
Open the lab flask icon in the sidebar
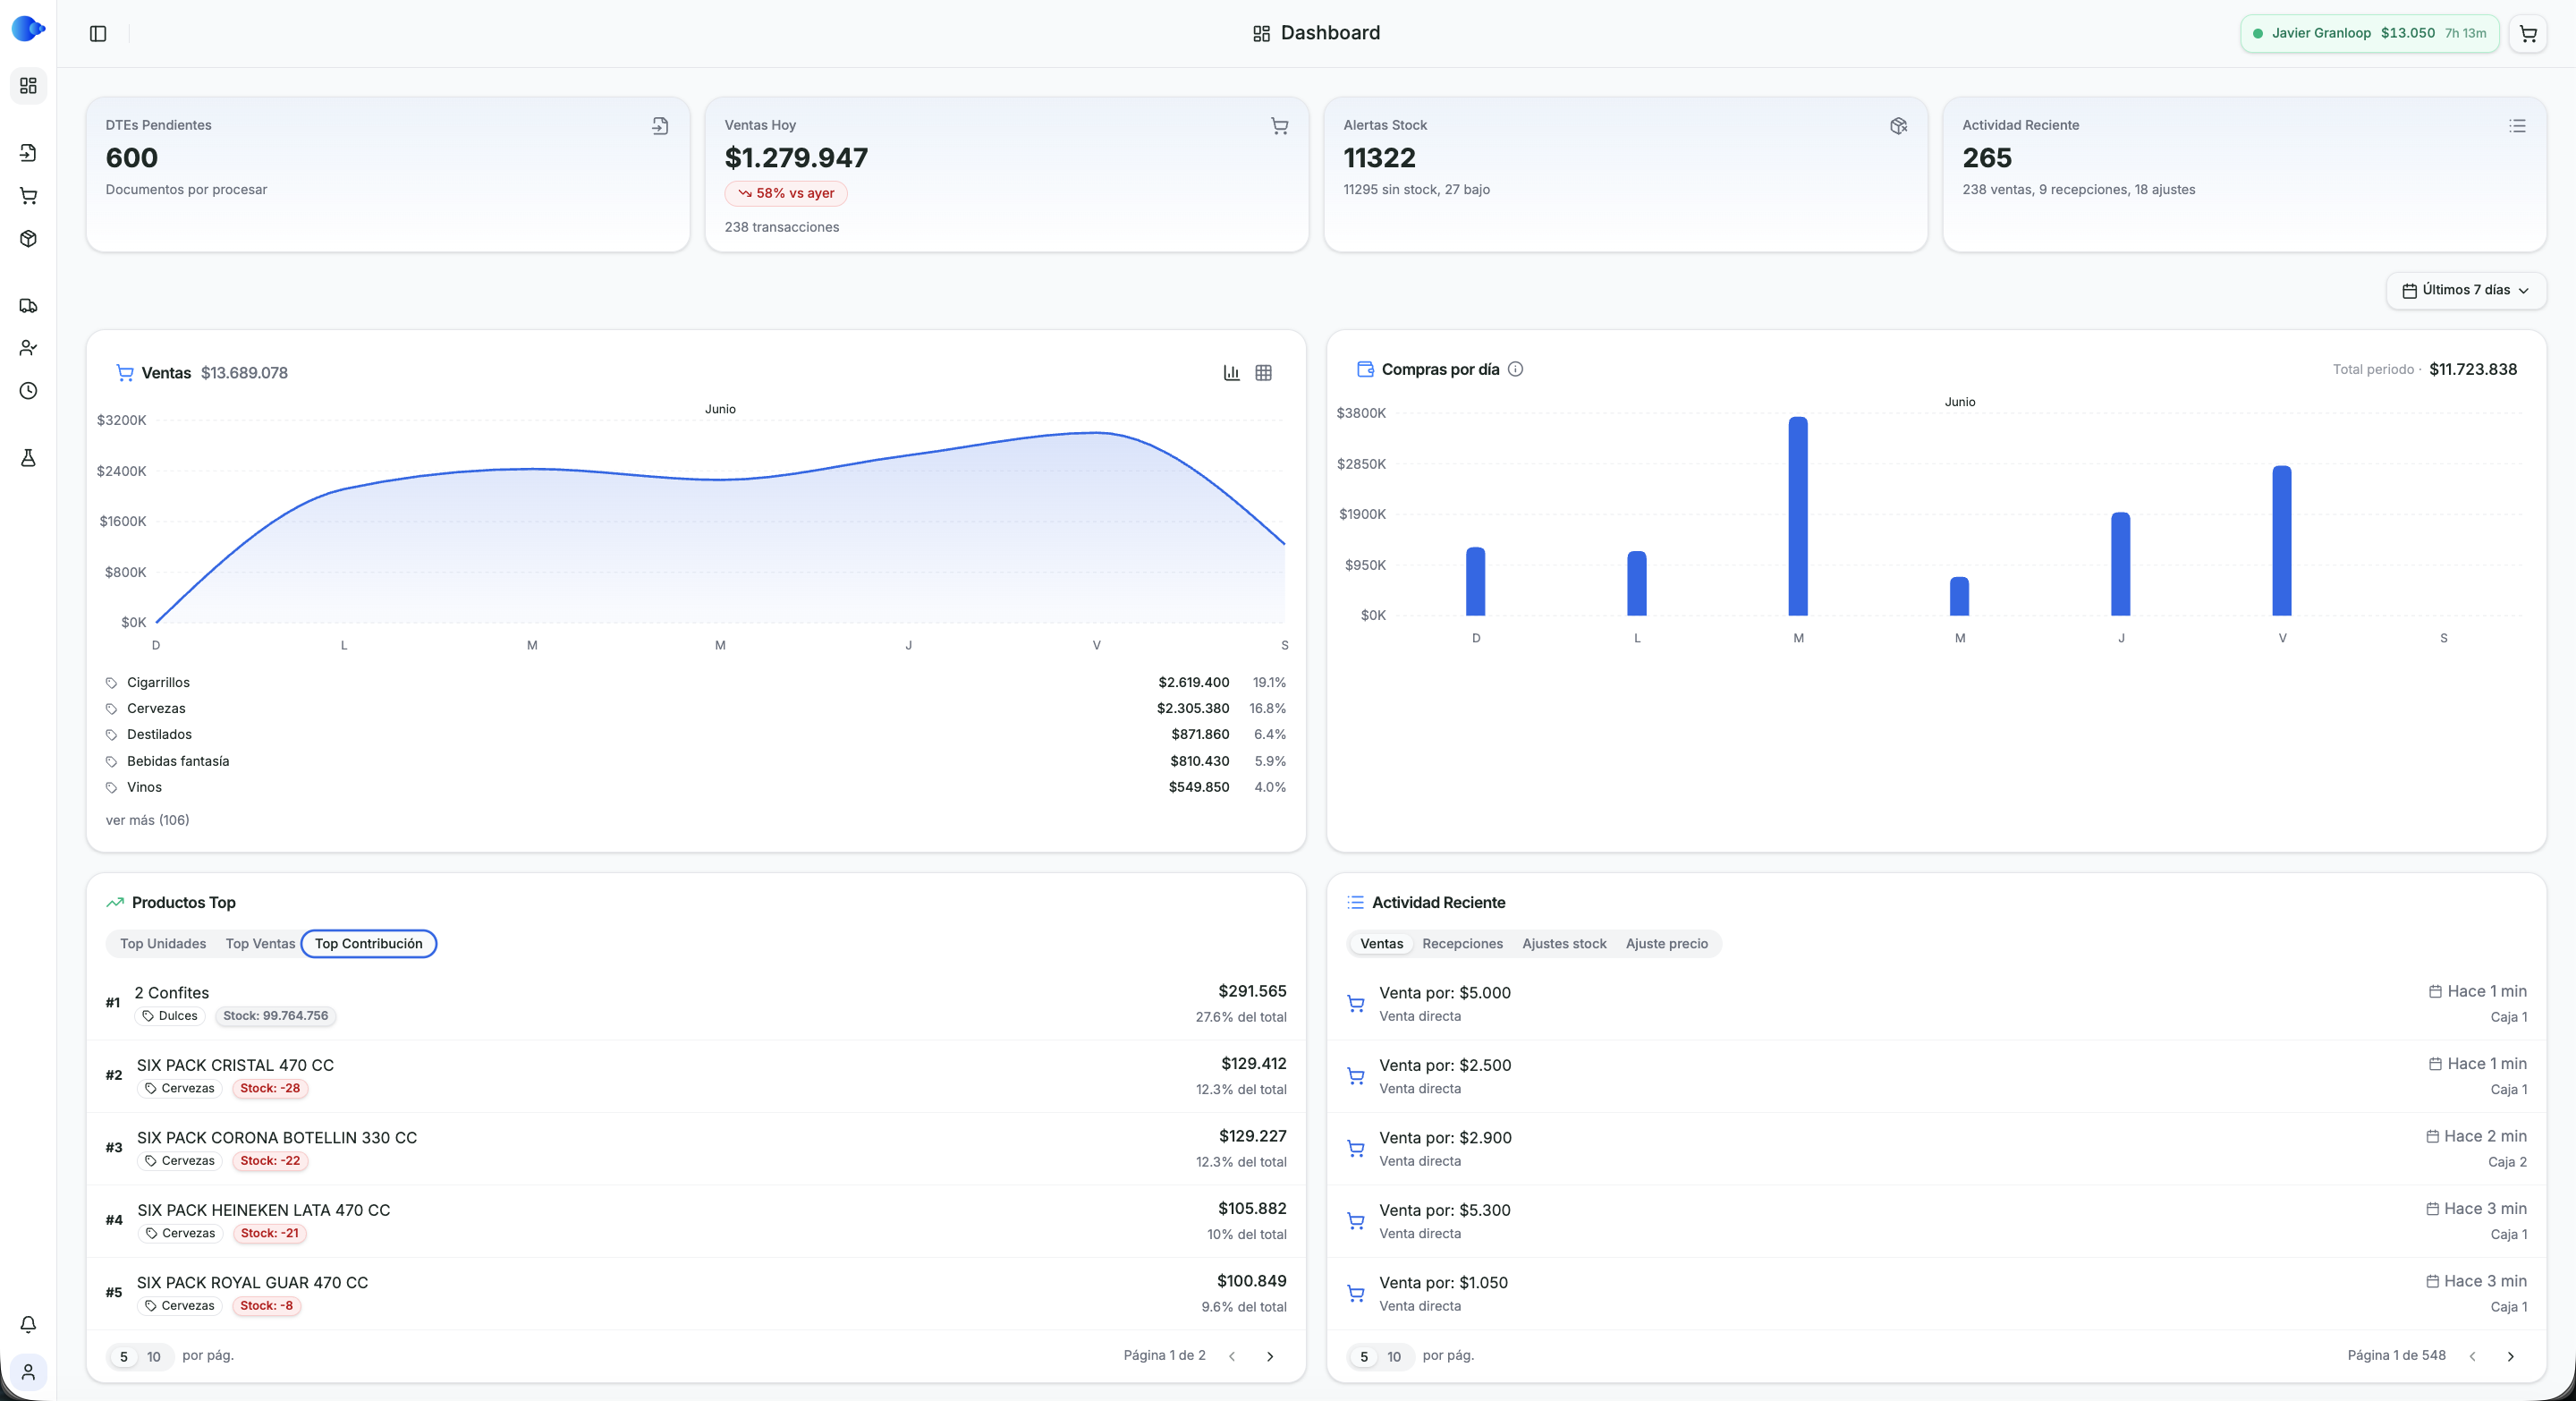click(28, 458)
